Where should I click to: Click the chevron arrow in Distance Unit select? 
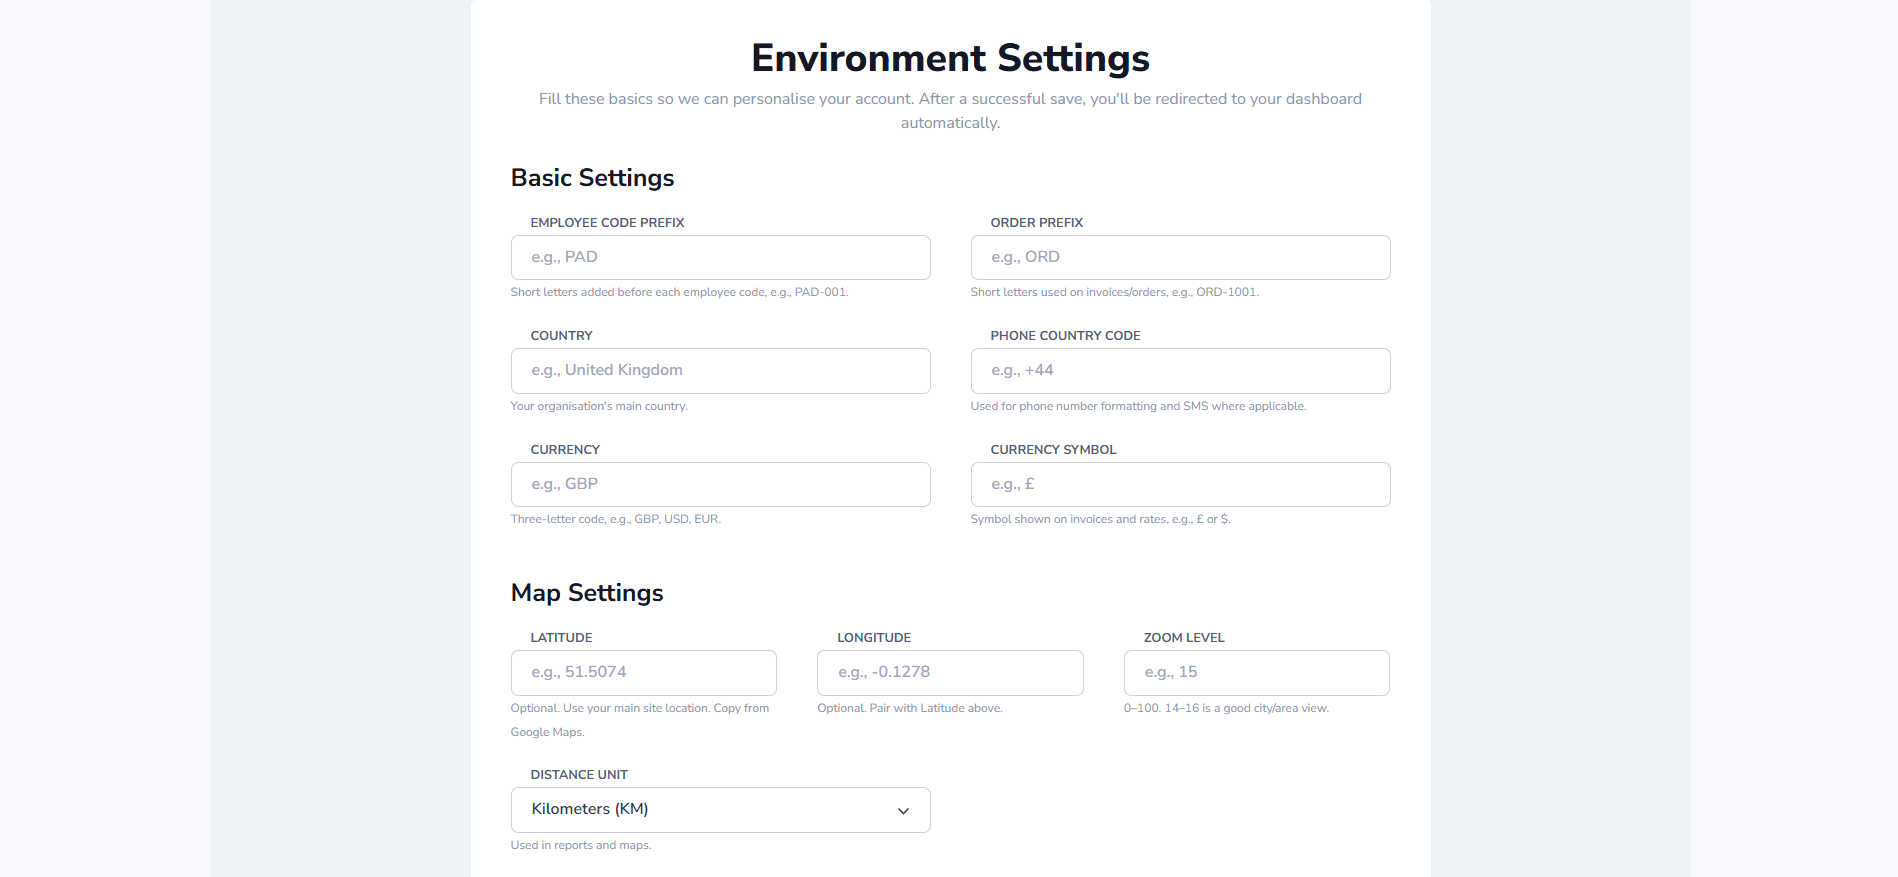coord(903,811)
